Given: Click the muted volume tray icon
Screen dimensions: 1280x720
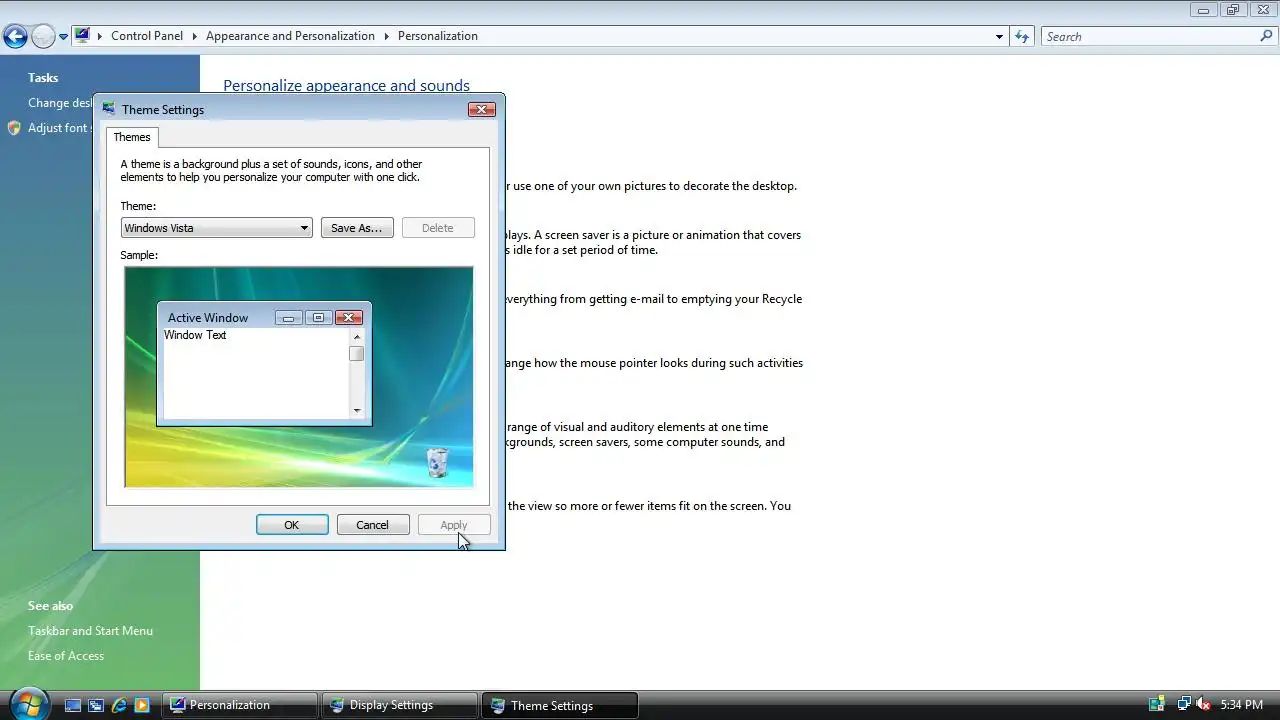Looking at the screenshot, I should 1203,705.
